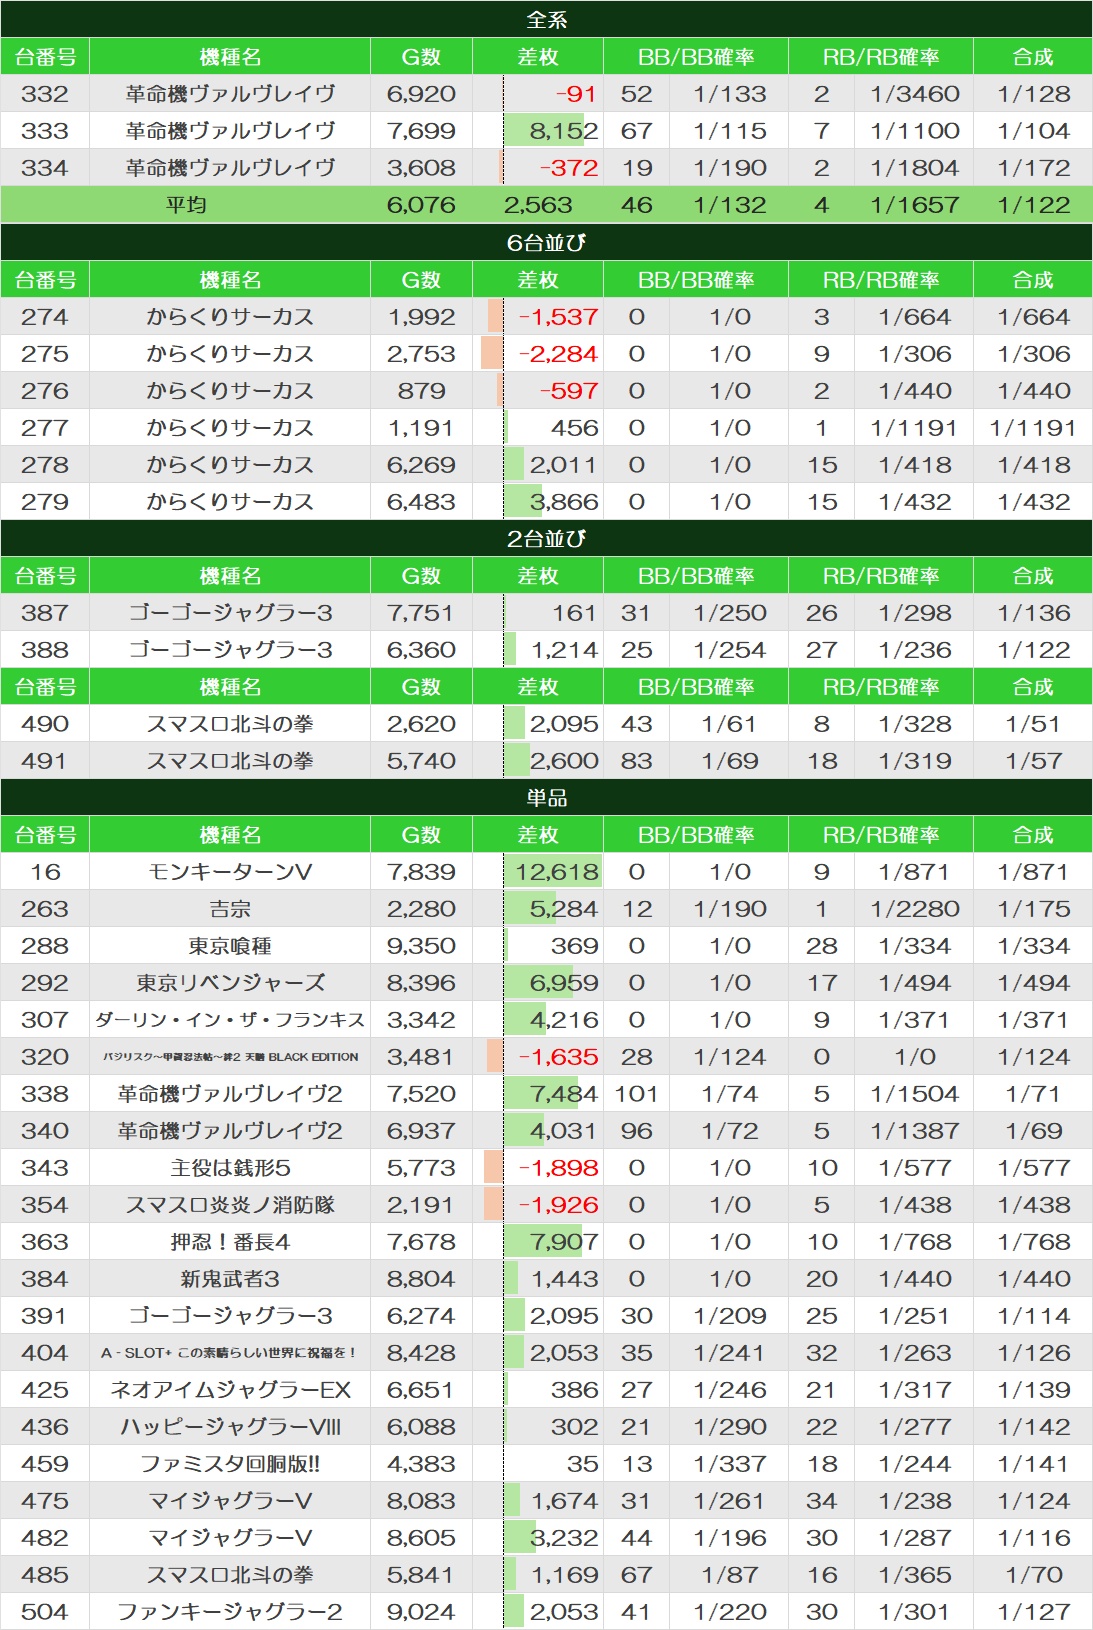Select 7,907 difference for machine 363
The image size is (1093, 1630).
[x=564, y=1242]
